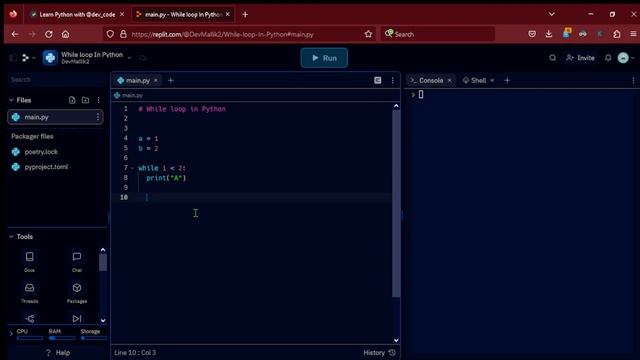Click the CPU usage bar
Screen dimensions: 640x360
pos(30,338)
